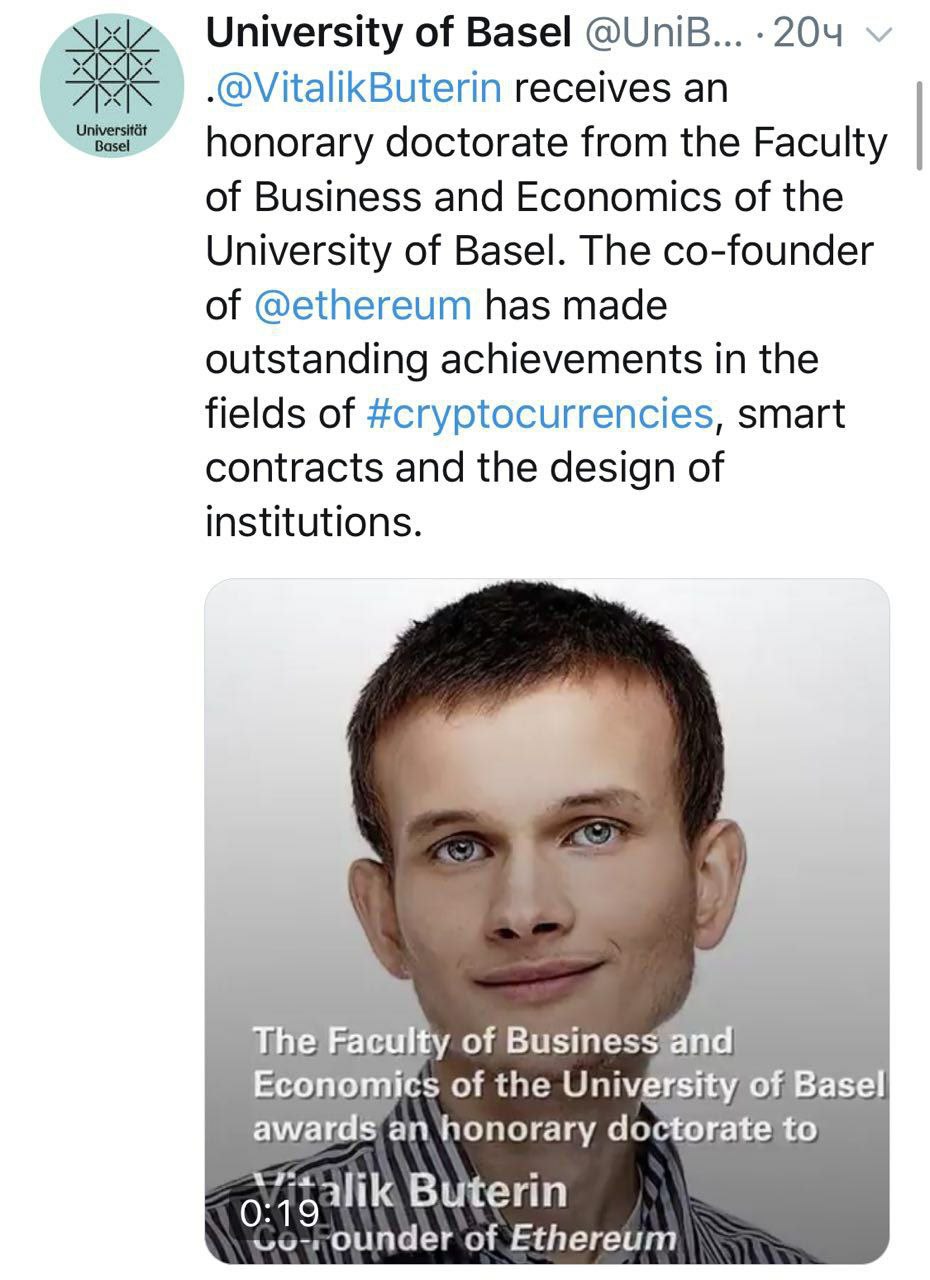Tap the tweet text line "contracts and the design of"
The image size is (930, 1280).
click(463, 466)
